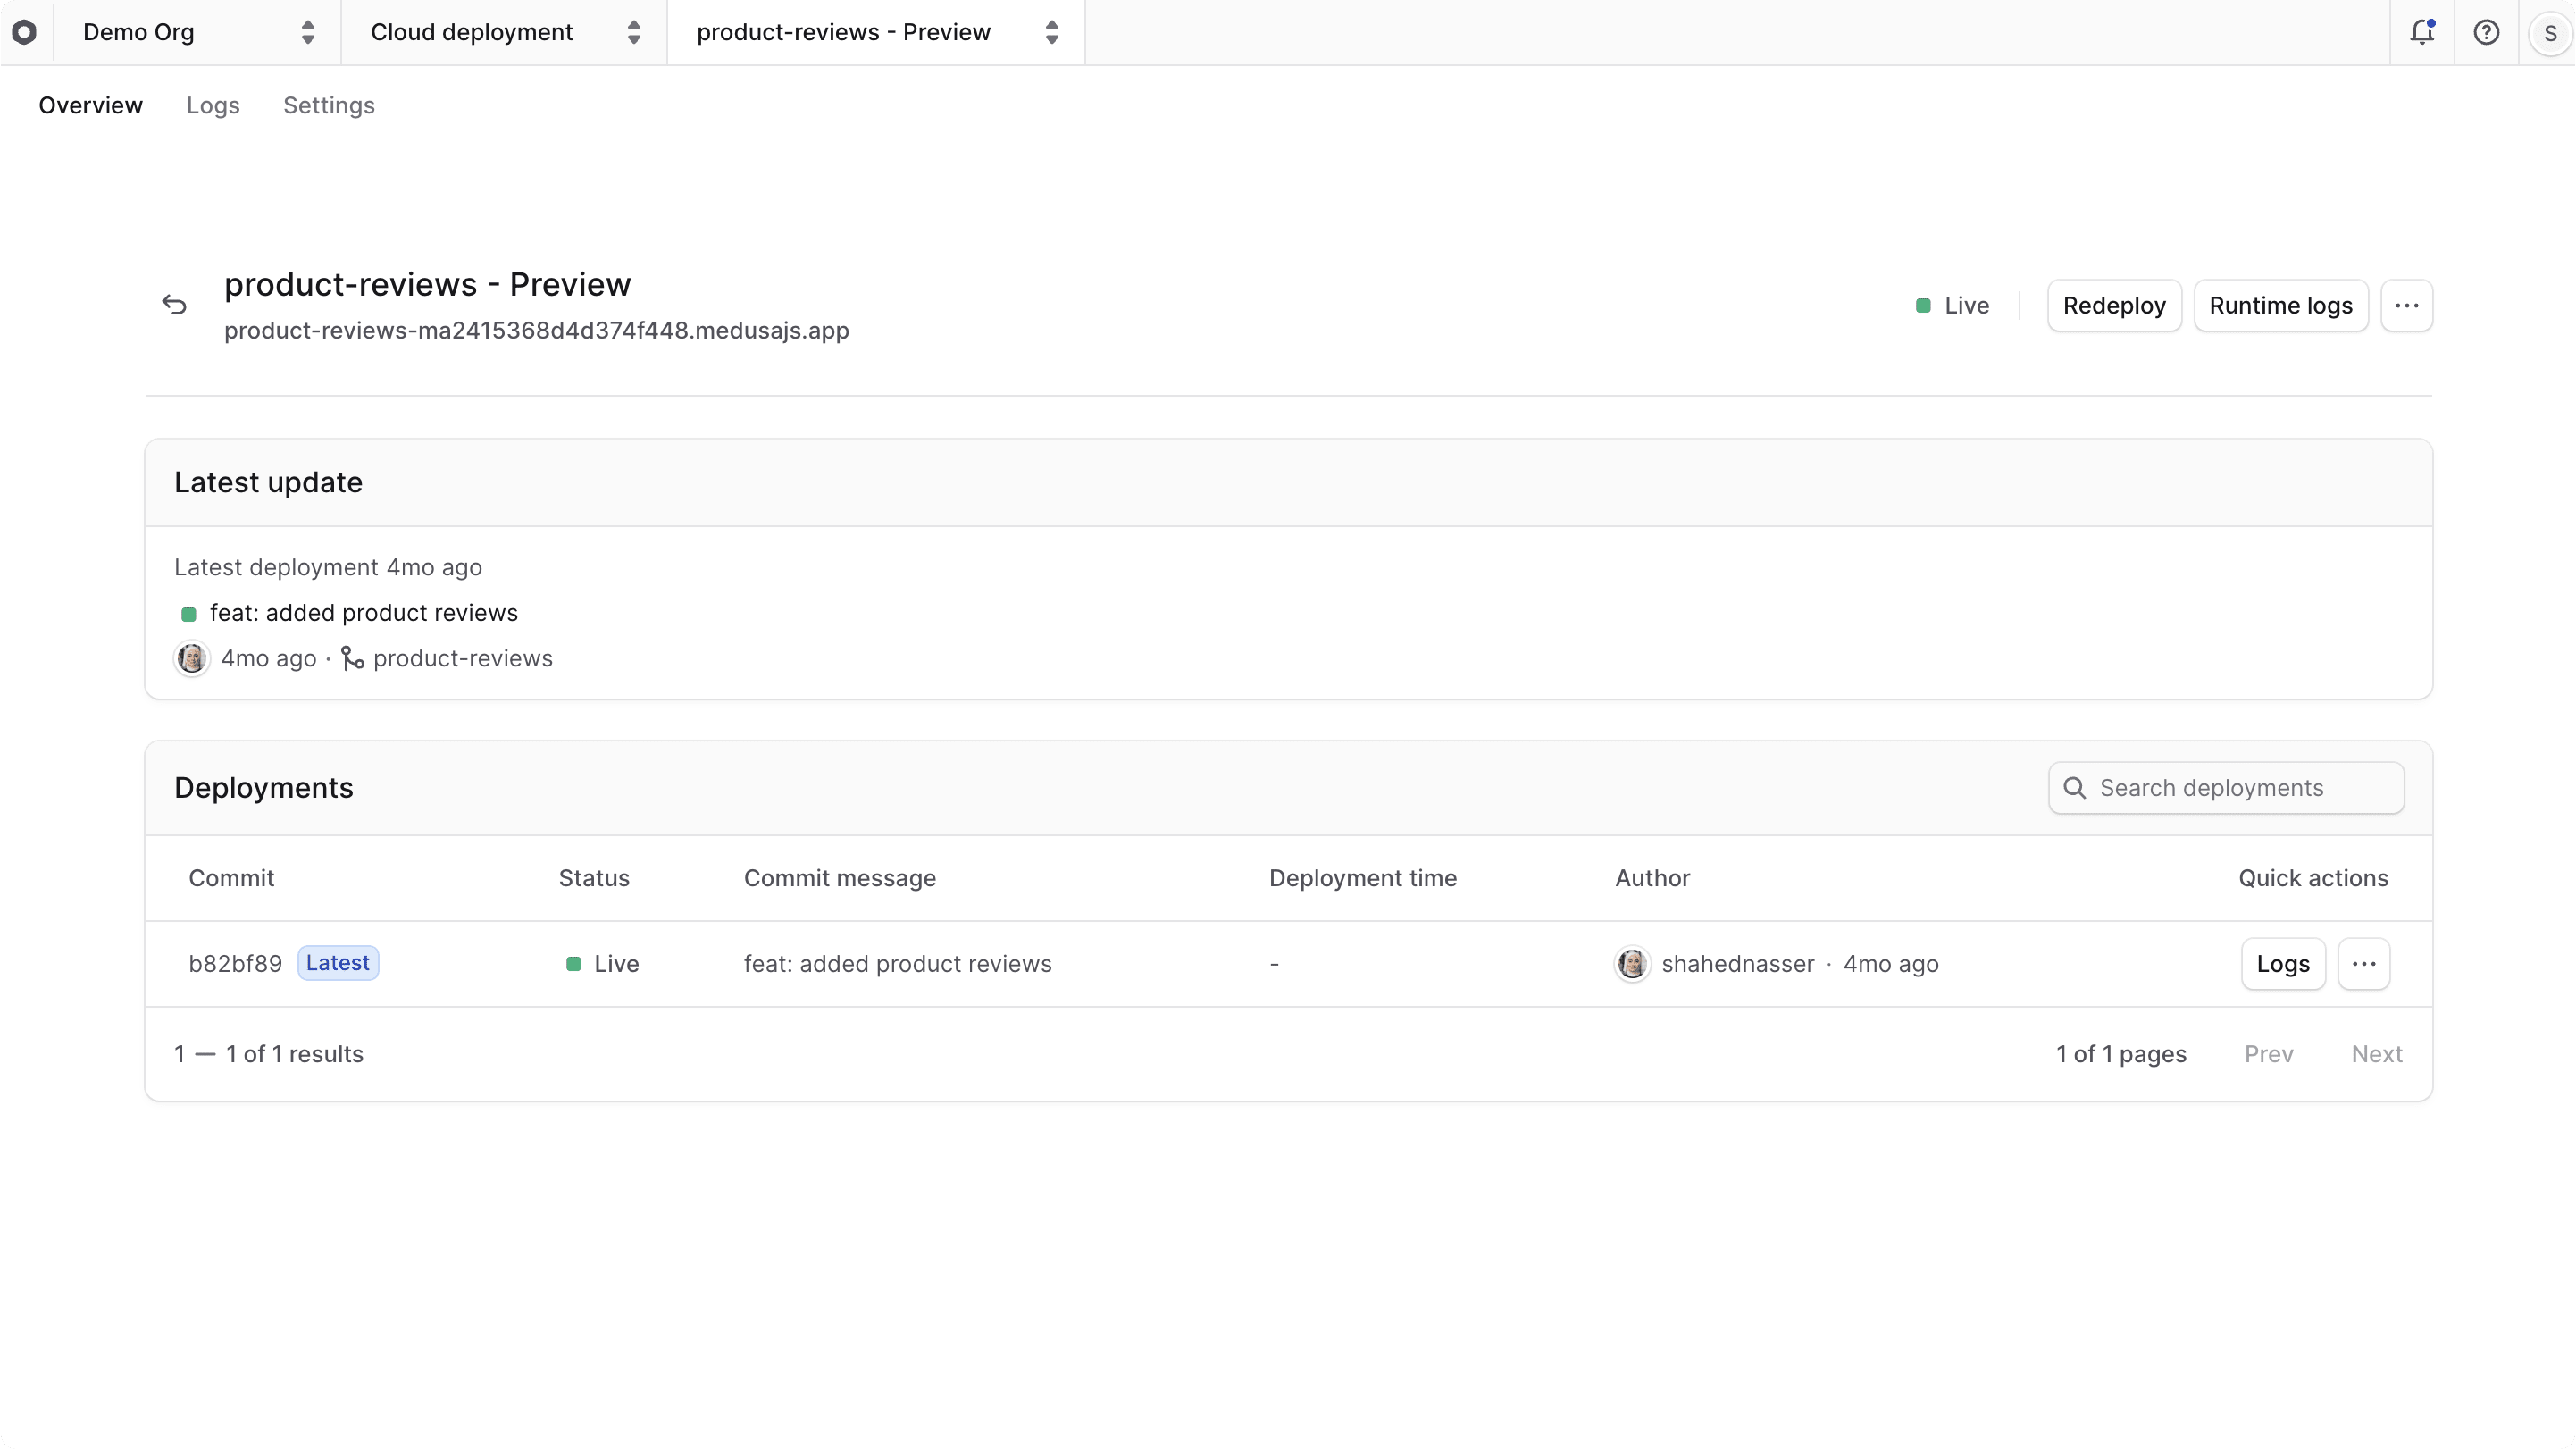2576x1449 pixels.
Task: Switch to the Logs tab
Action: (212, 105)
